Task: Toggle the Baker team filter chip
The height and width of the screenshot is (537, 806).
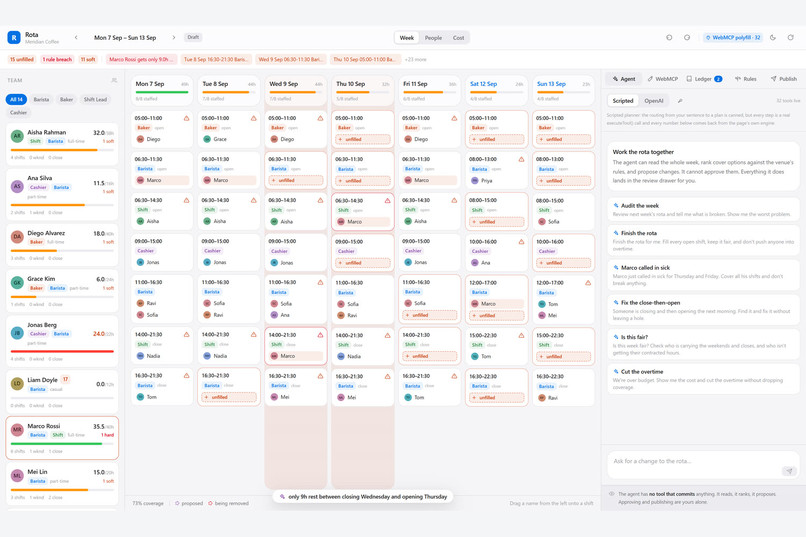Action: (x=66, y=99)
